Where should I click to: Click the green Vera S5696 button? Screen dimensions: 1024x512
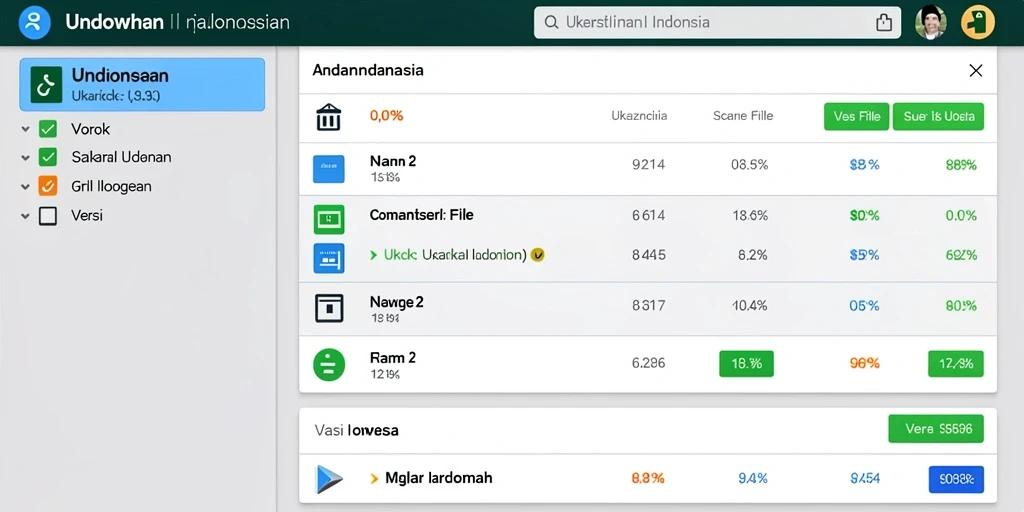pos(936,429)
